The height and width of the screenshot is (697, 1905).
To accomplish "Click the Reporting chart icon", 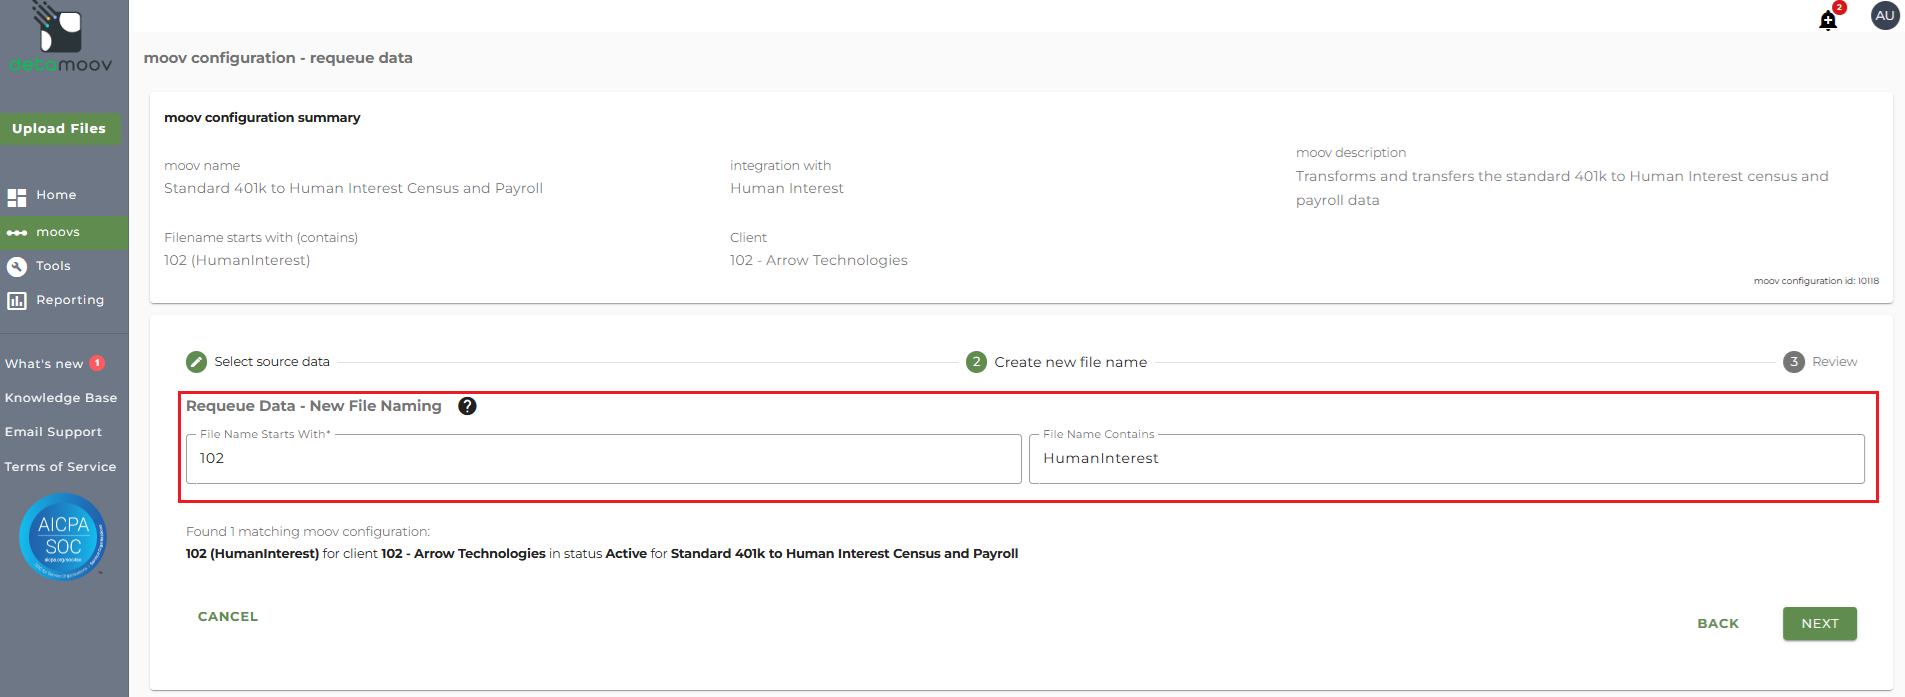I will pyautogui.click(x=17, y=300).
